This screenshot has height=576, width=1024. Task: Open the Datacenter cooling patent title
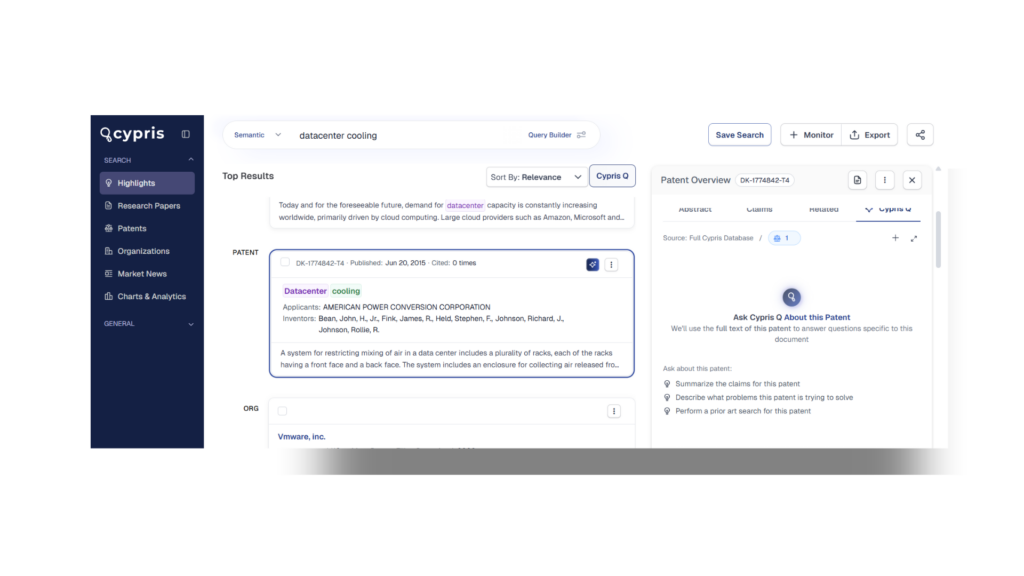322,291
